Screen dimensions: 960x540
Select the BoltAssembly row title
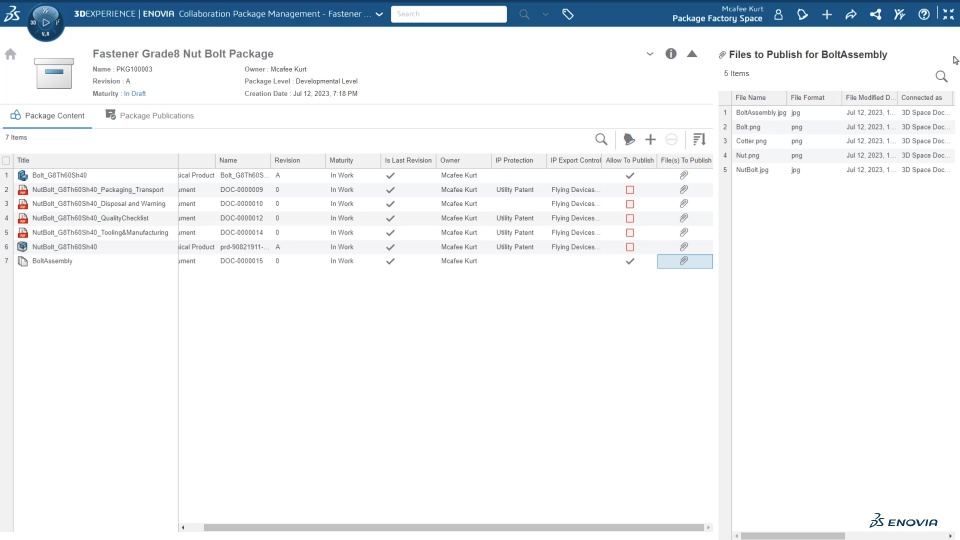click(x=52, y=261)
